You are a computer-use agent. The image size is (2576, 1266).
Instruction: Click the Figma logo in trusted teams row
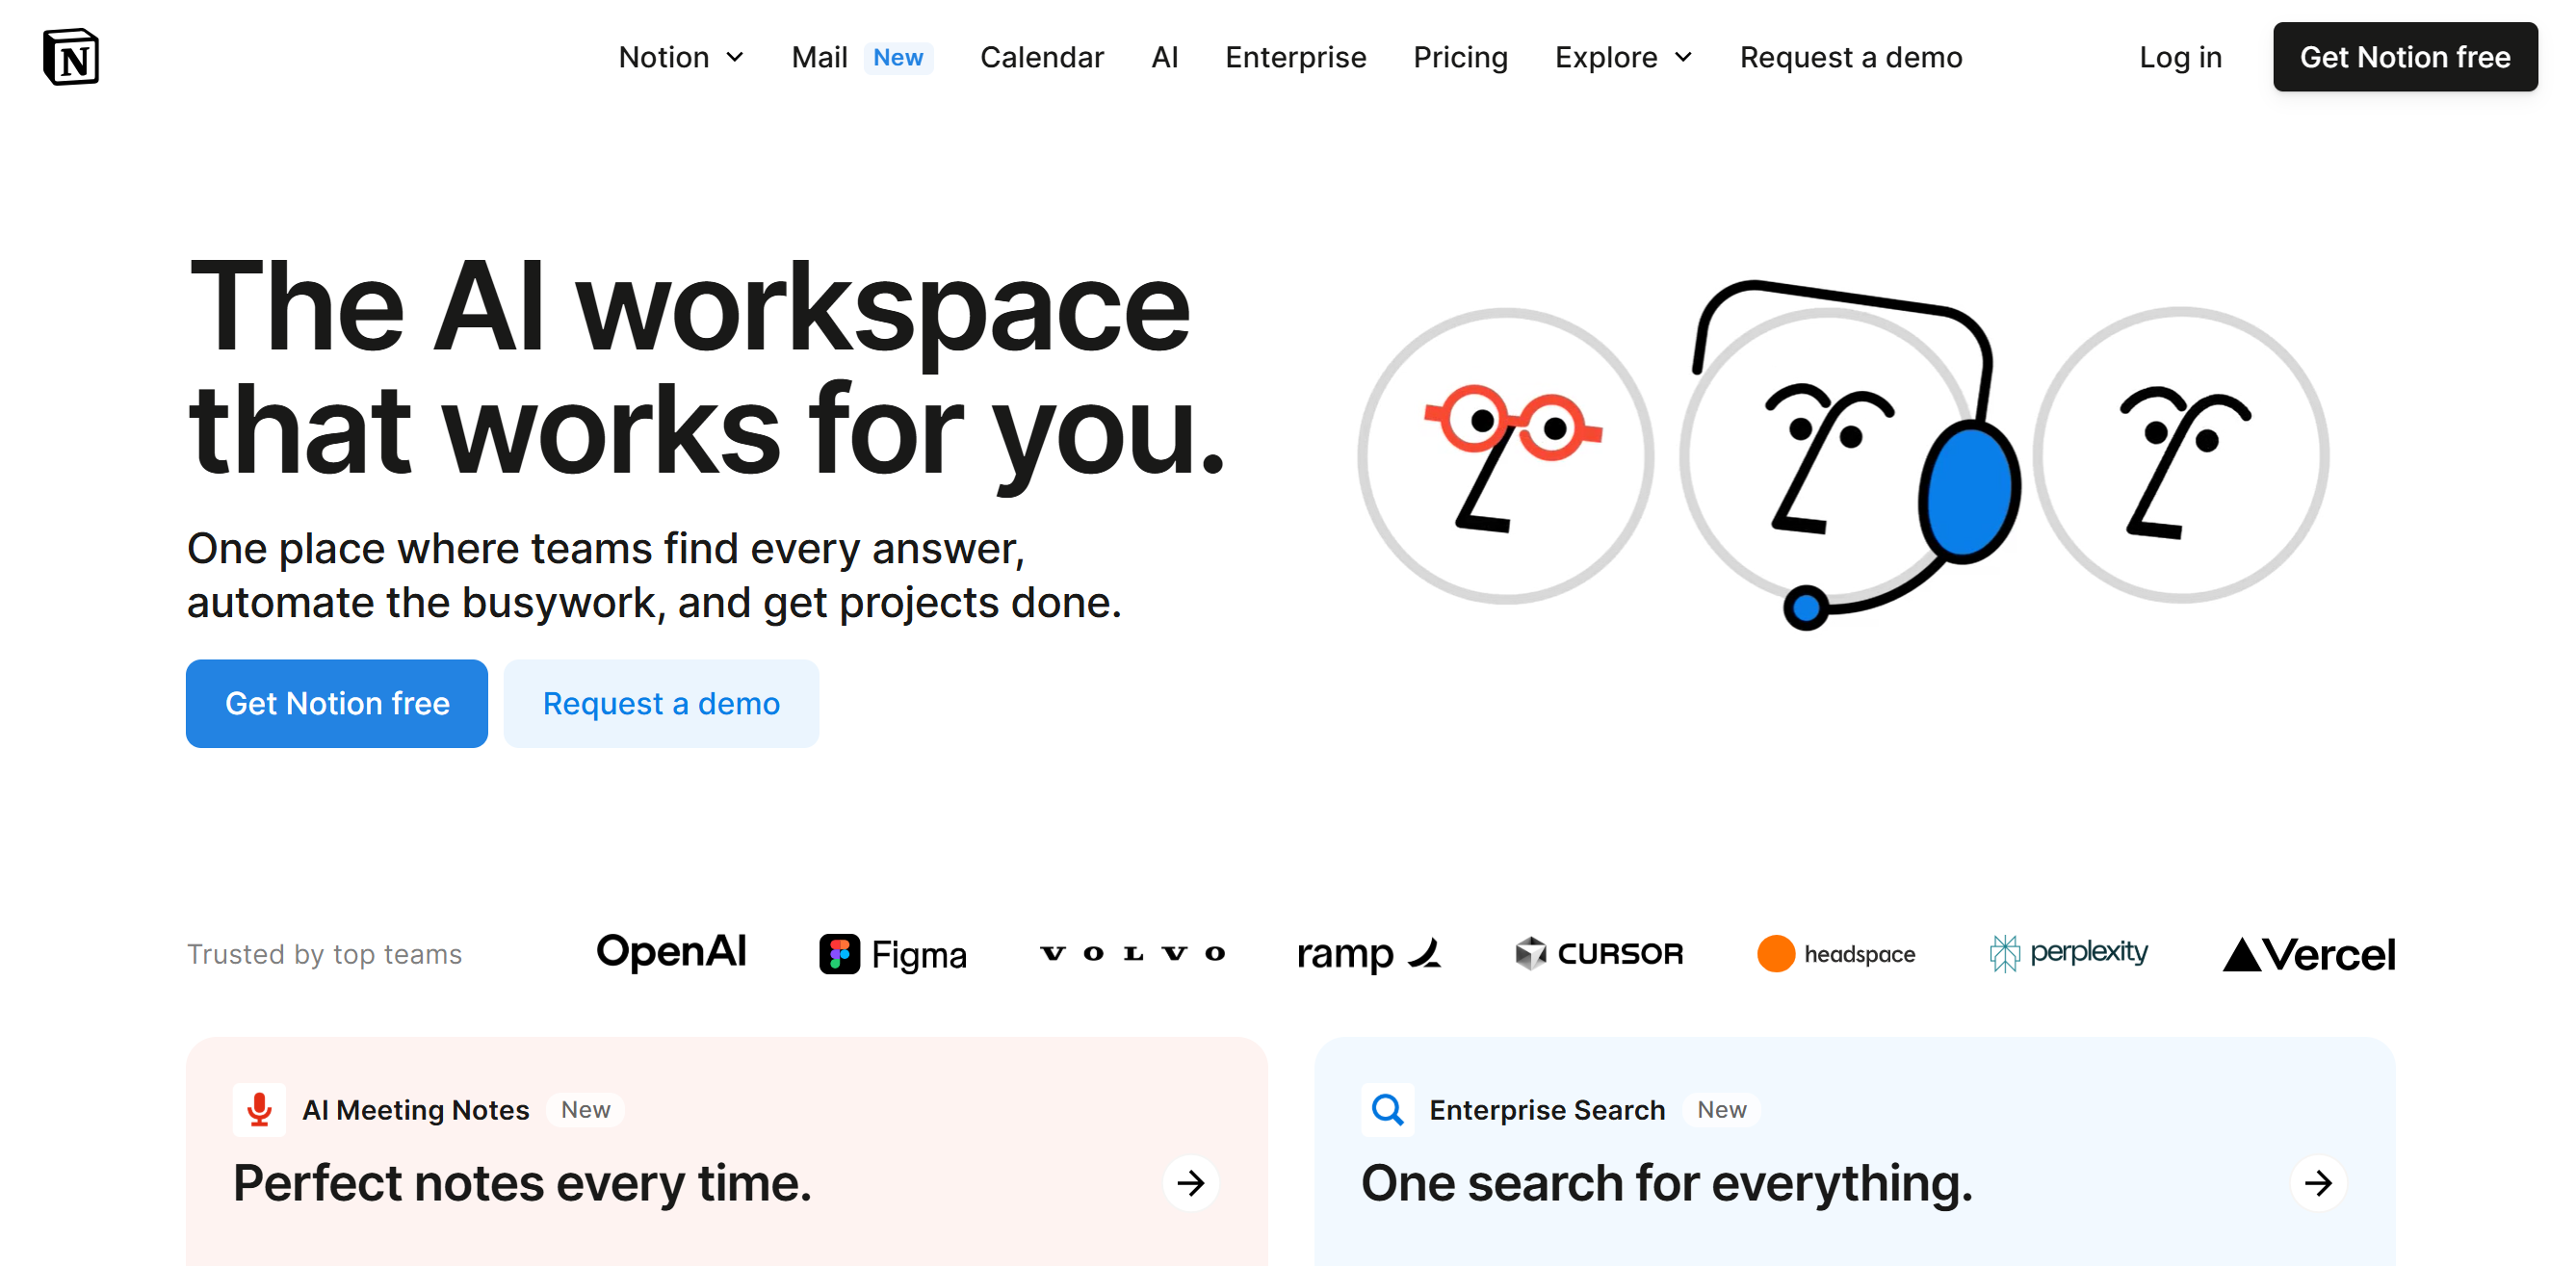[893, 953]
